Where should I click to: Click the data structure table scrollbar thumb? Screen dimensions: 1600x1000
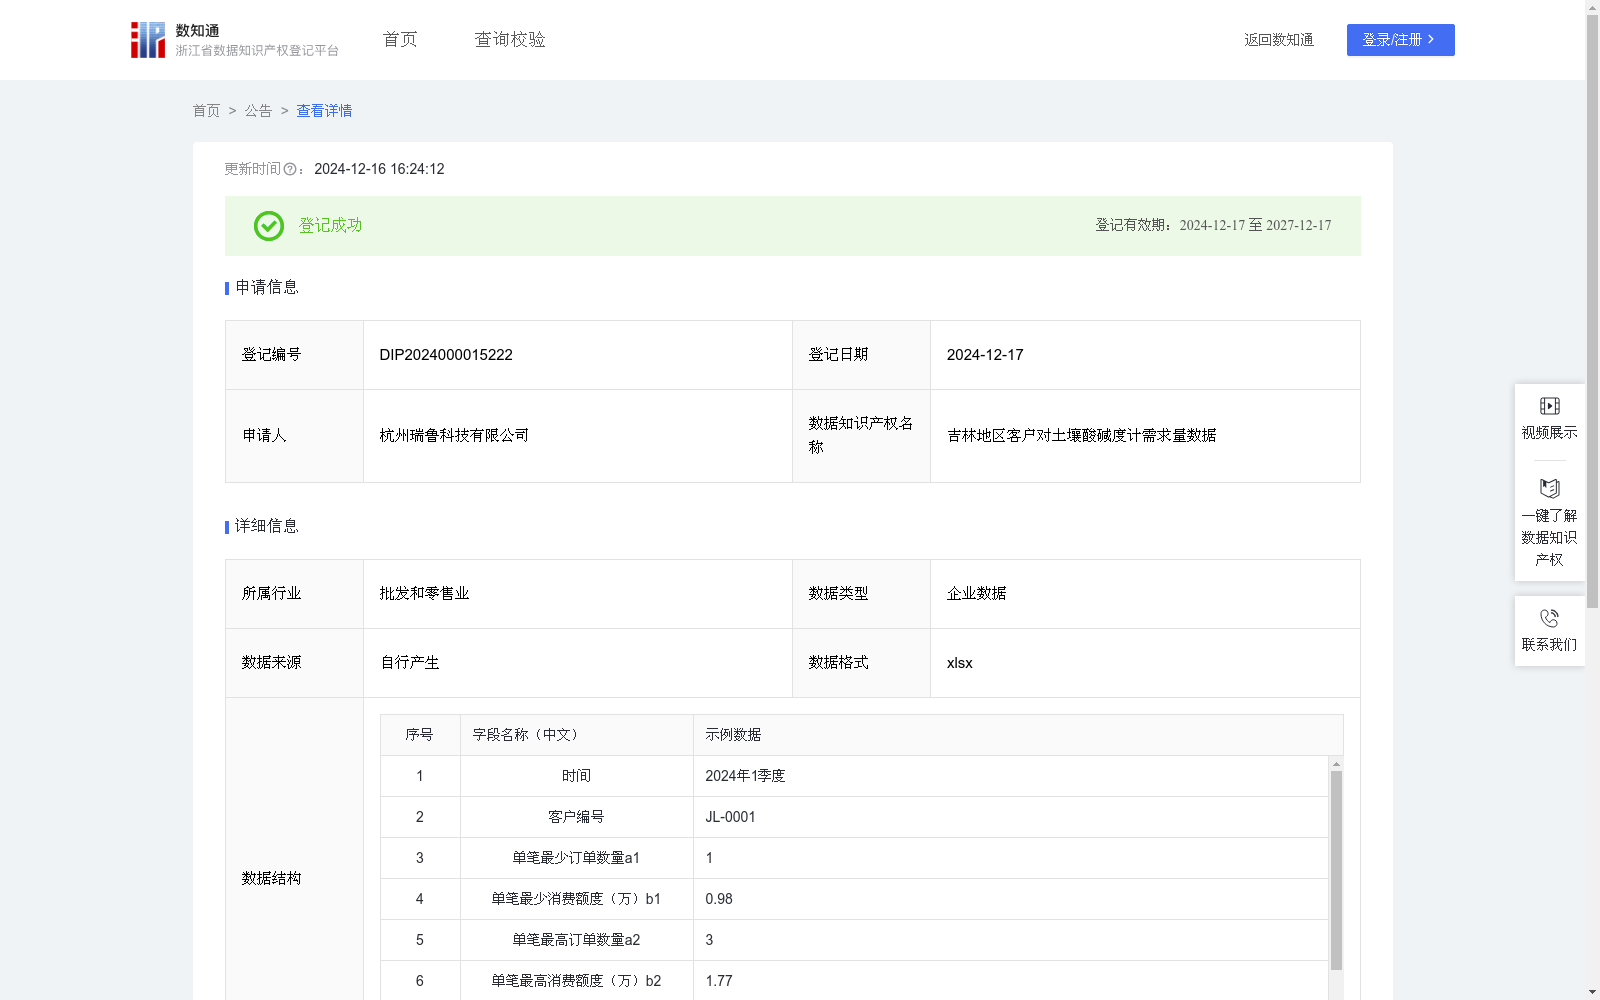tap(1336, 870)
